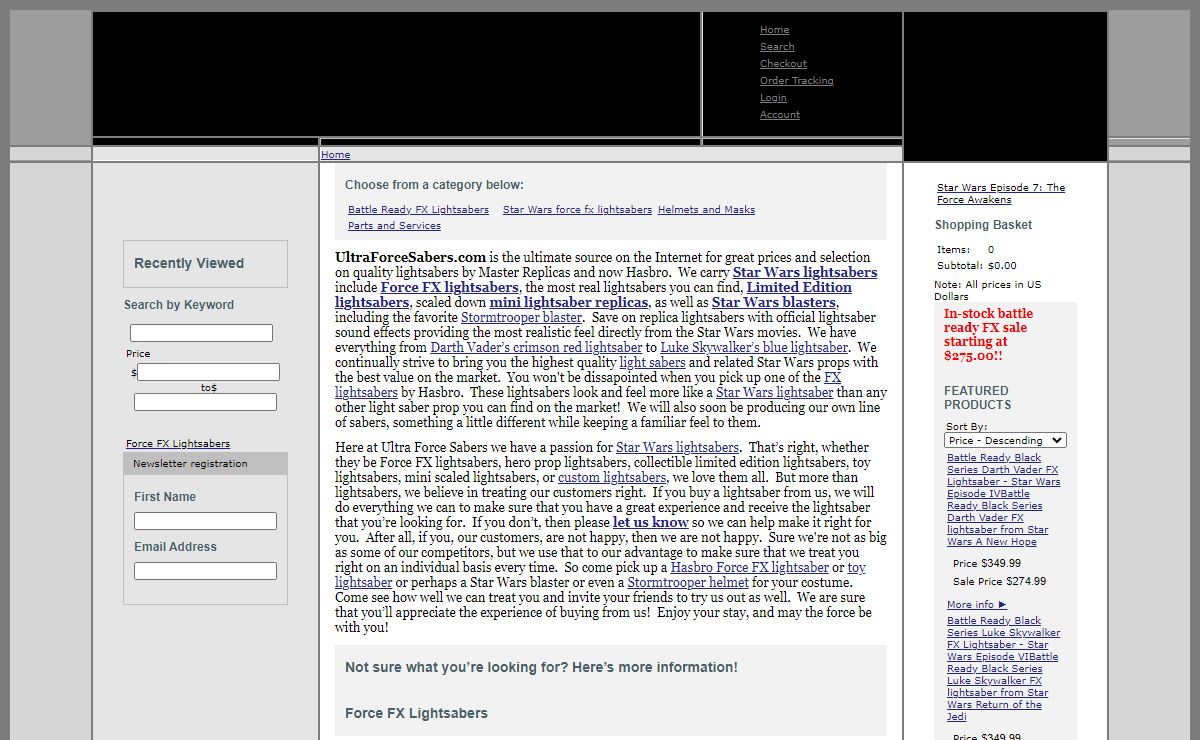Screen dimensions: 1200x740
Task: Click the First Name newsletter field
Action: (x=205, y=521)
